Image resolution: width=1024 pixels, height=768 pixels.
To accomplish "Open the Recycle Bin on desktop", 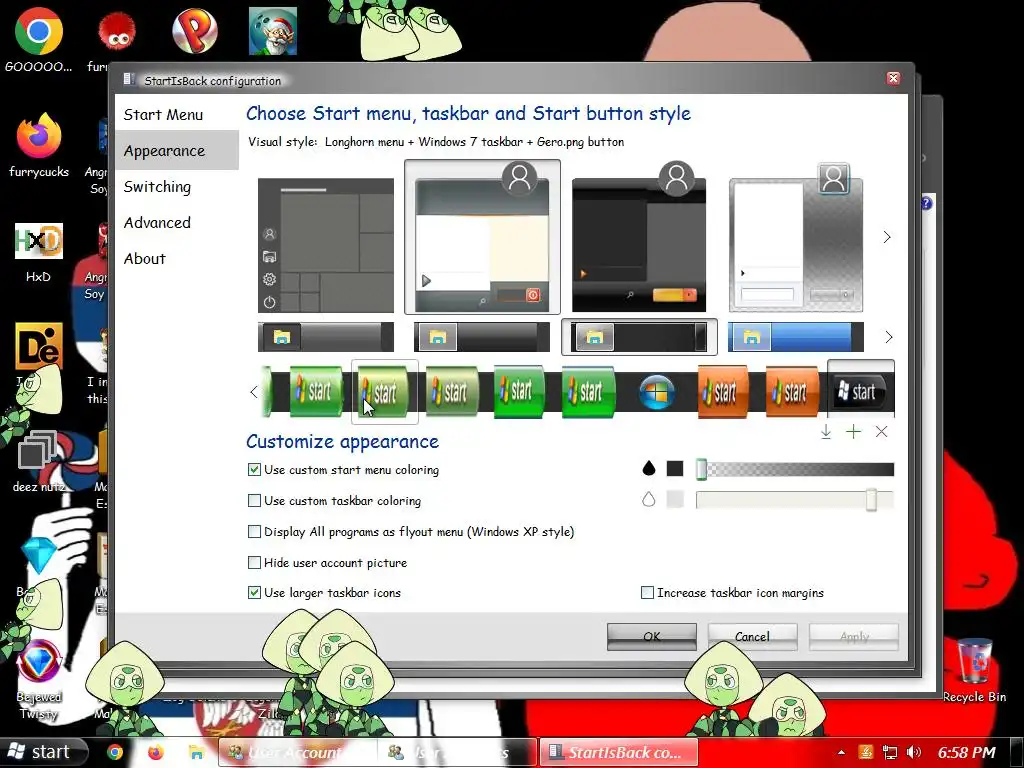I will pyautogui.click(x=974, y=671).
